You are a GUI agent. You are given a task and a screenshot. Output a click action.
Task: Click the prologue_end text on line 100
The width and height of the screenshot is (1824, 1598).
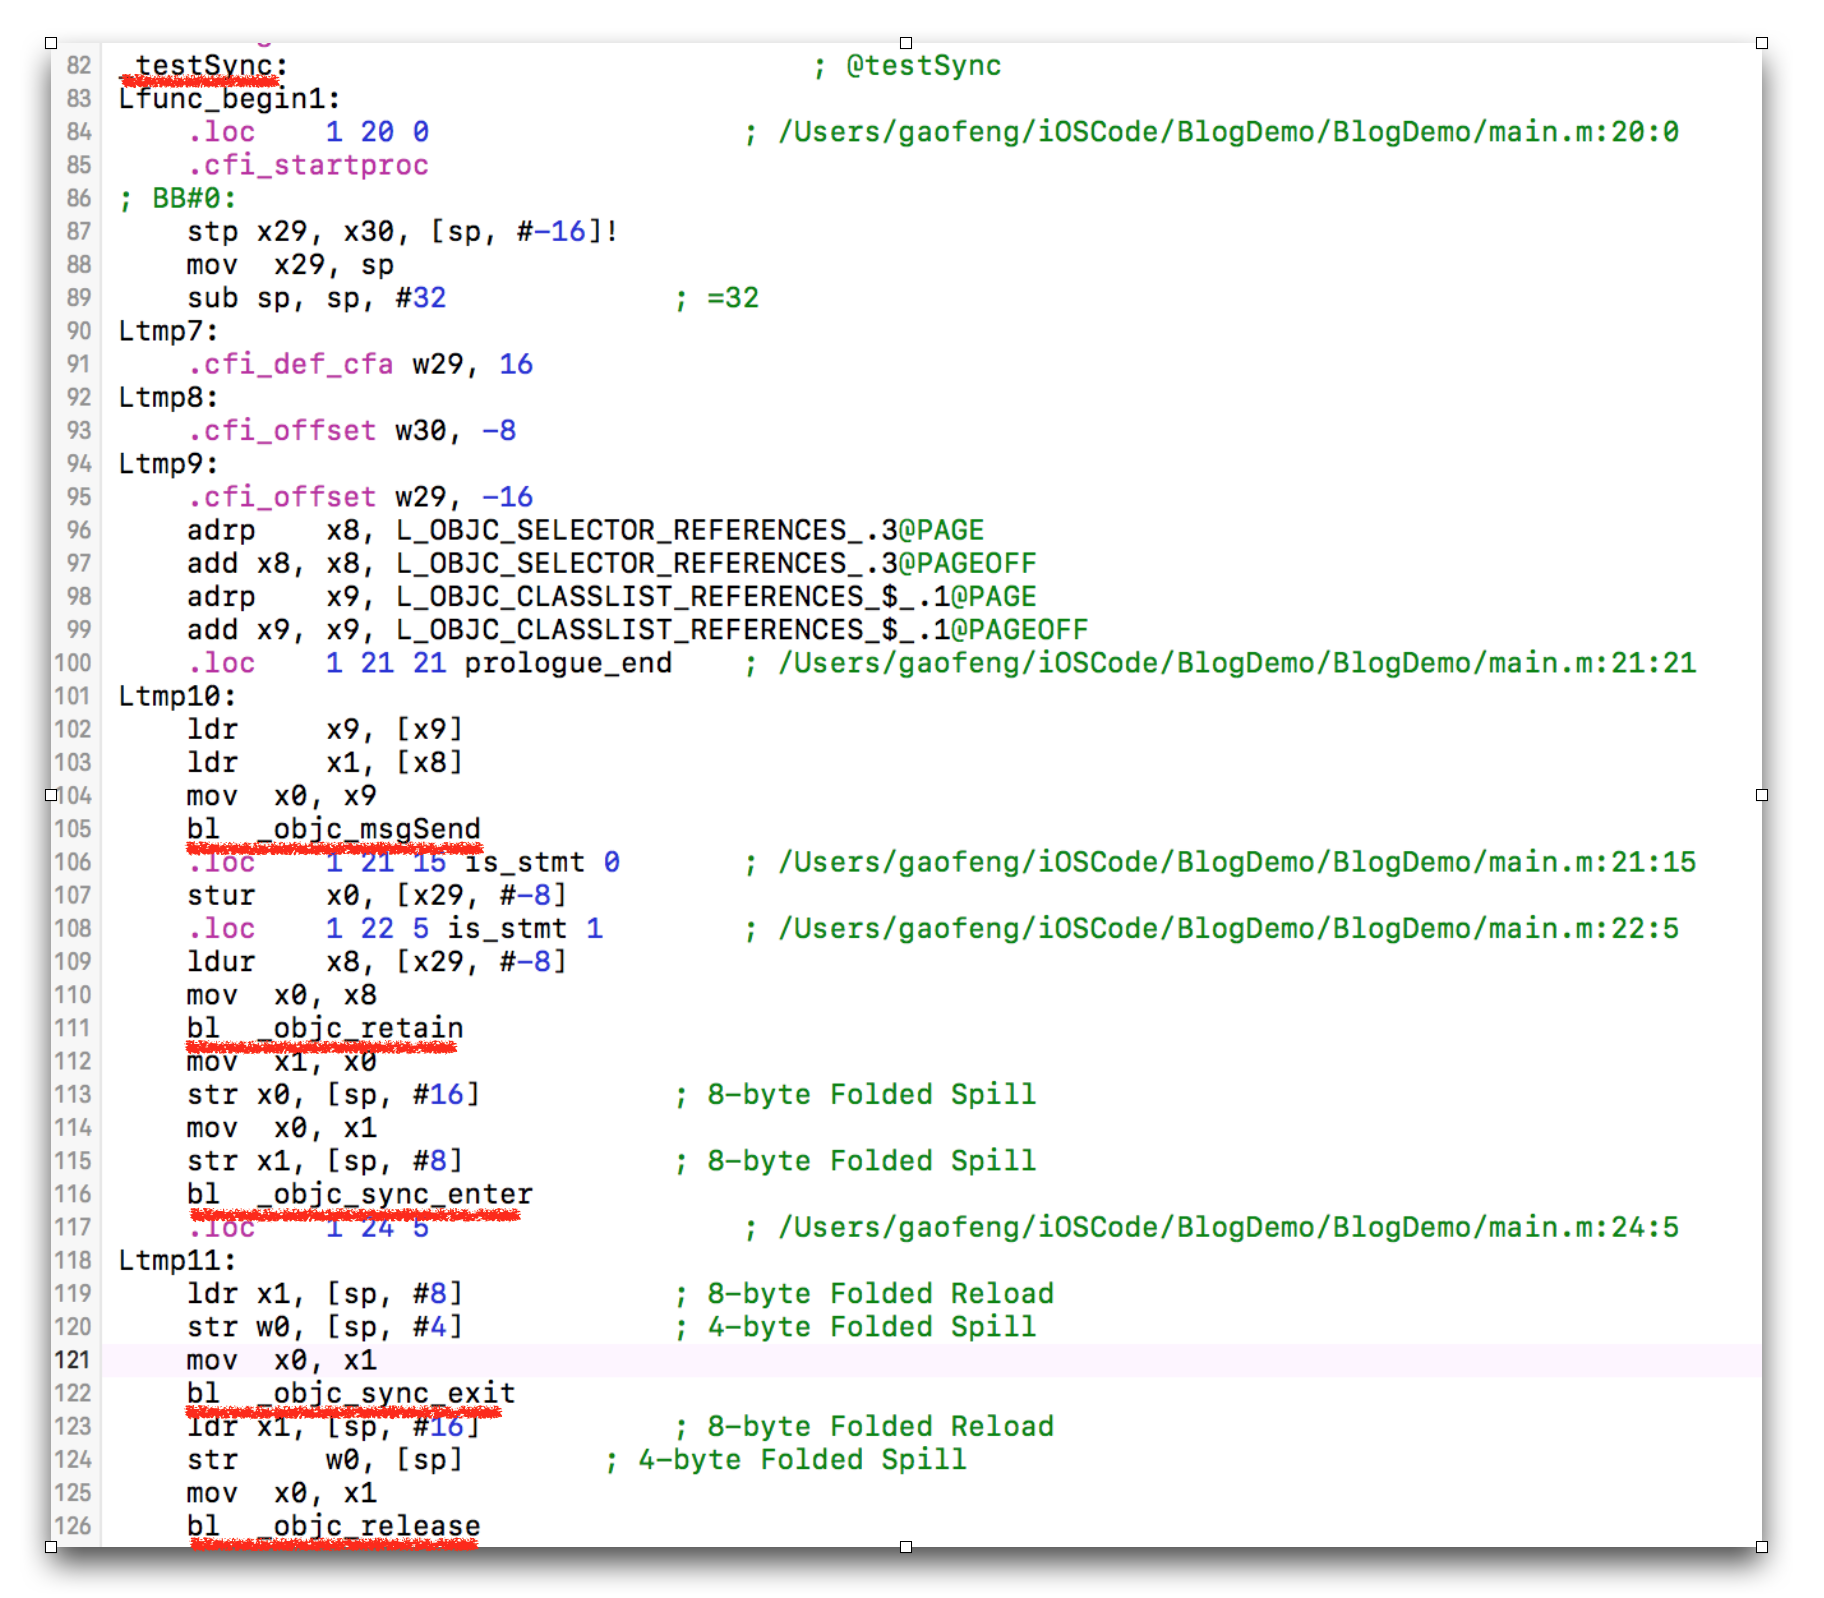point(568,663)
